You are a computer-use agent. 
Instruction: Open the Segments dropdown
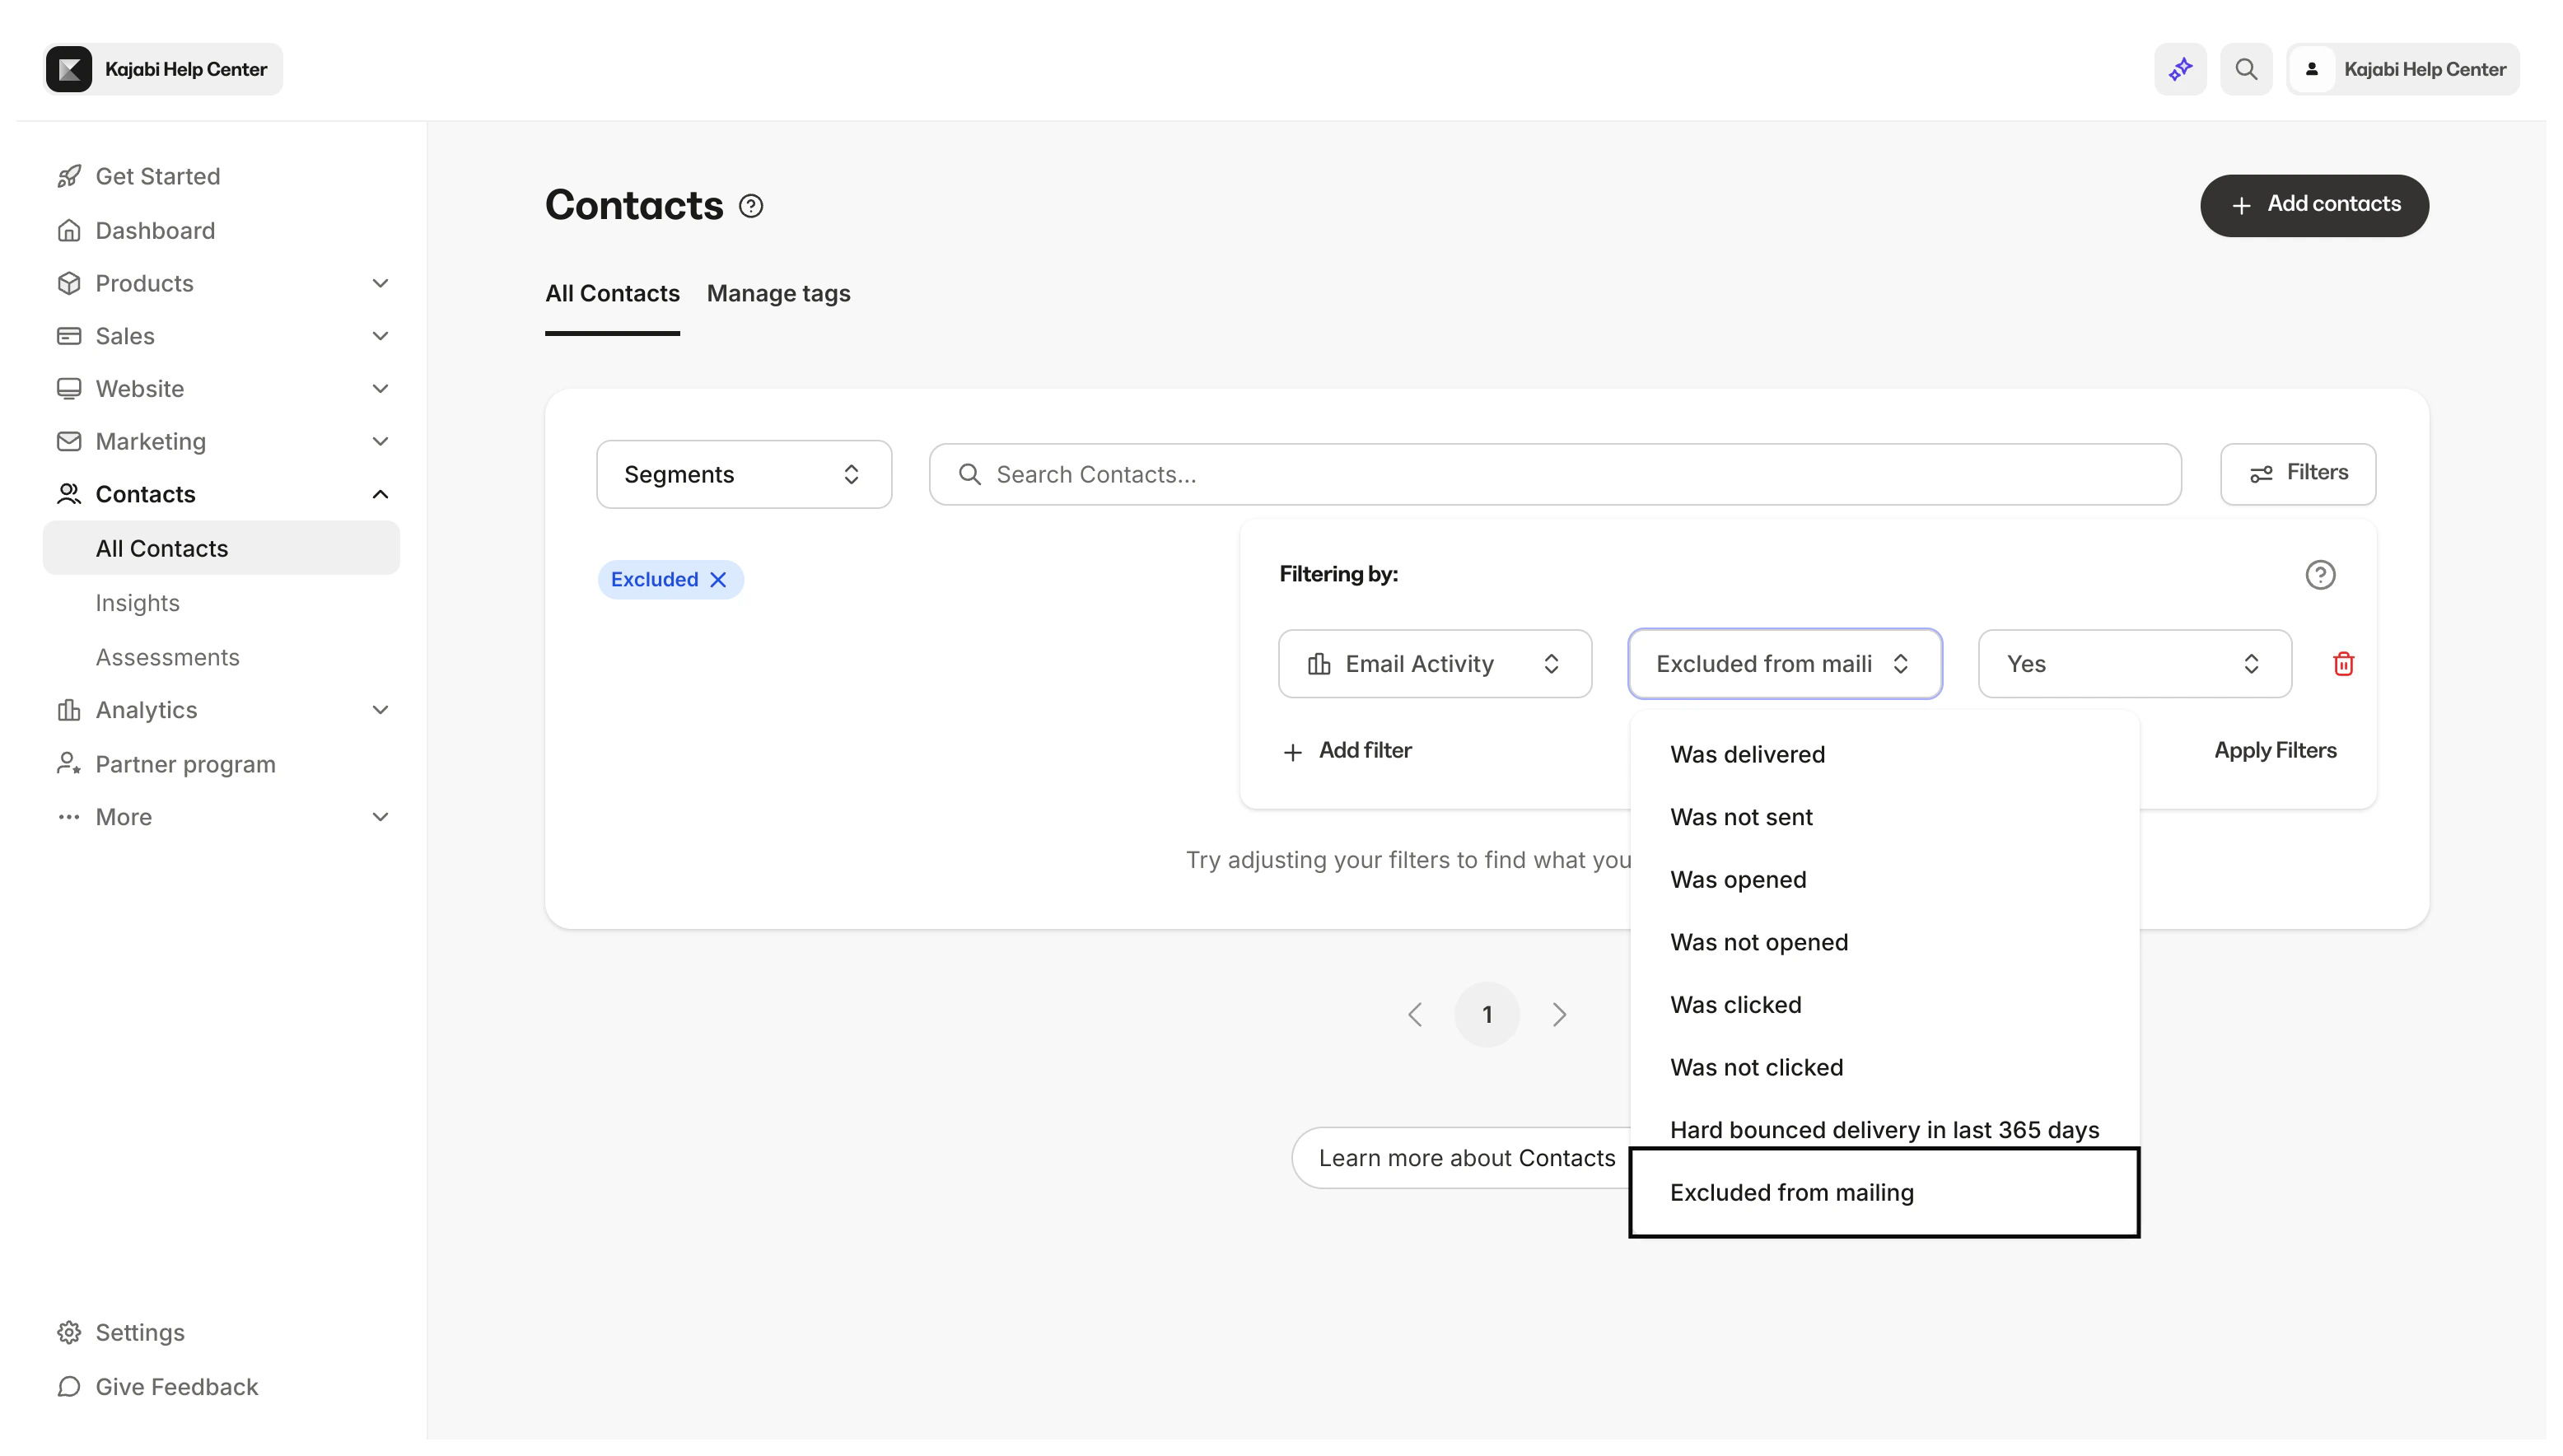(743, 474)
